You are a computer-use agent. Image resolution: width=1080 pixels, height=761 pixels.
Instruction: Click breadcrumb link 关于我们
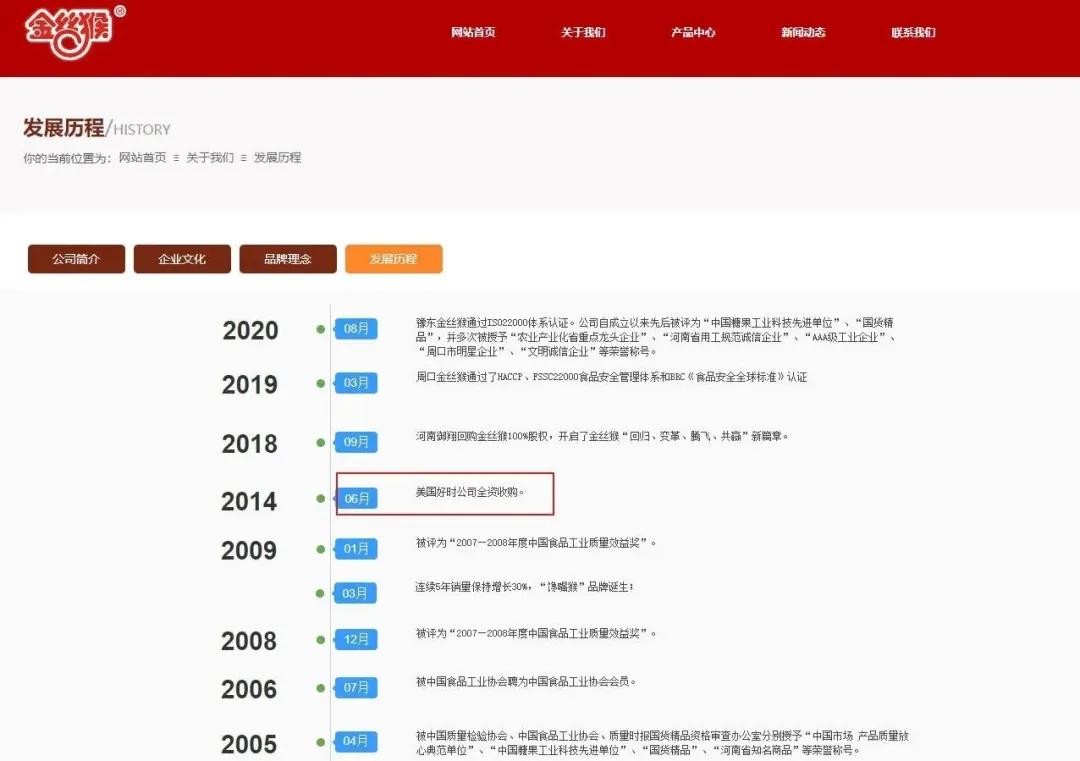tap(210, 158)
